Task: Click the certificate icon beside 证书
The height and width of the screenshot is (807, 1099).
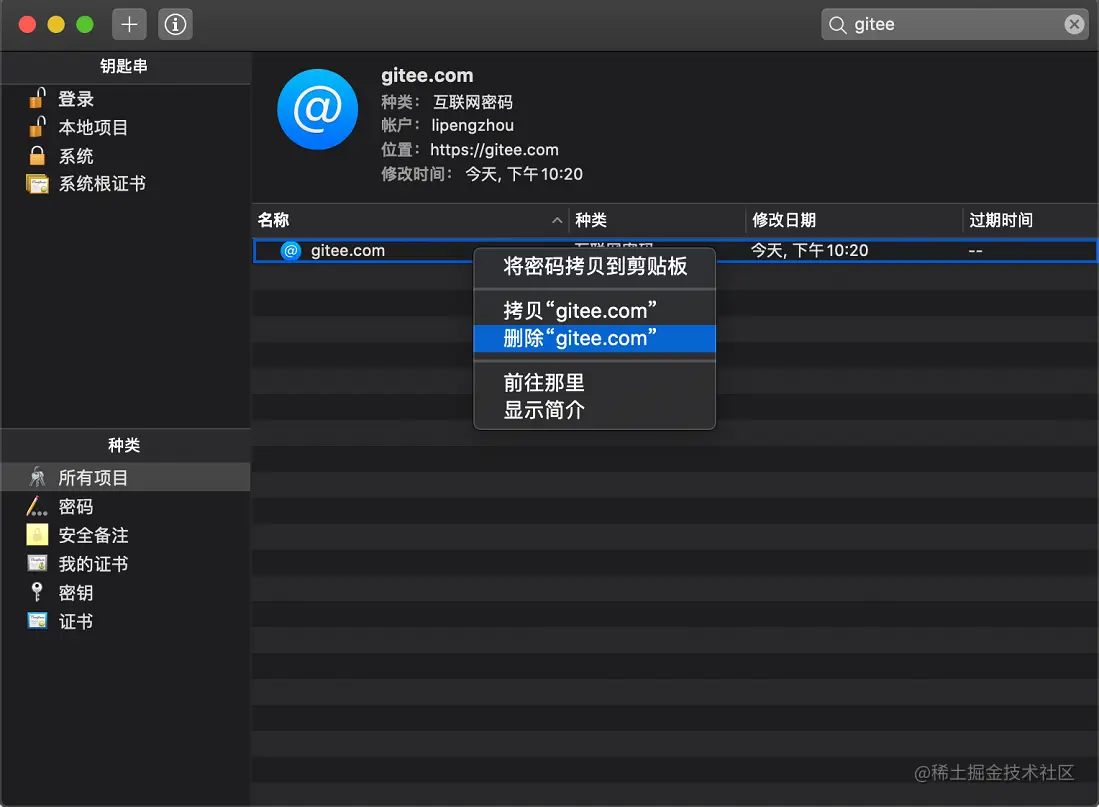Action: point(37,620)
